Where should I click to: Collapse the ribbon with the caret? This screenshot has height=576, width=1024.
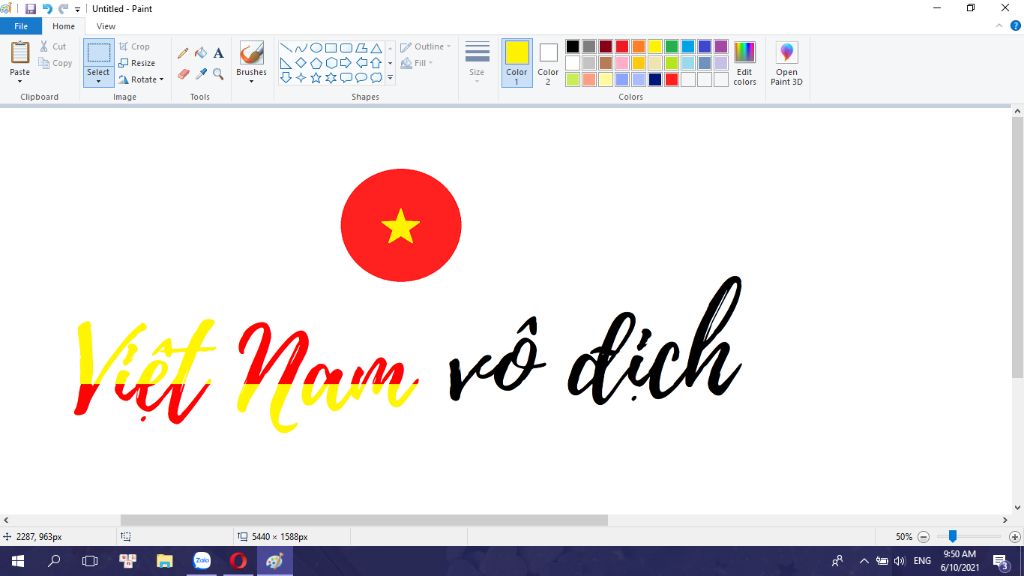pyautogui.click(x=999, y=26)
